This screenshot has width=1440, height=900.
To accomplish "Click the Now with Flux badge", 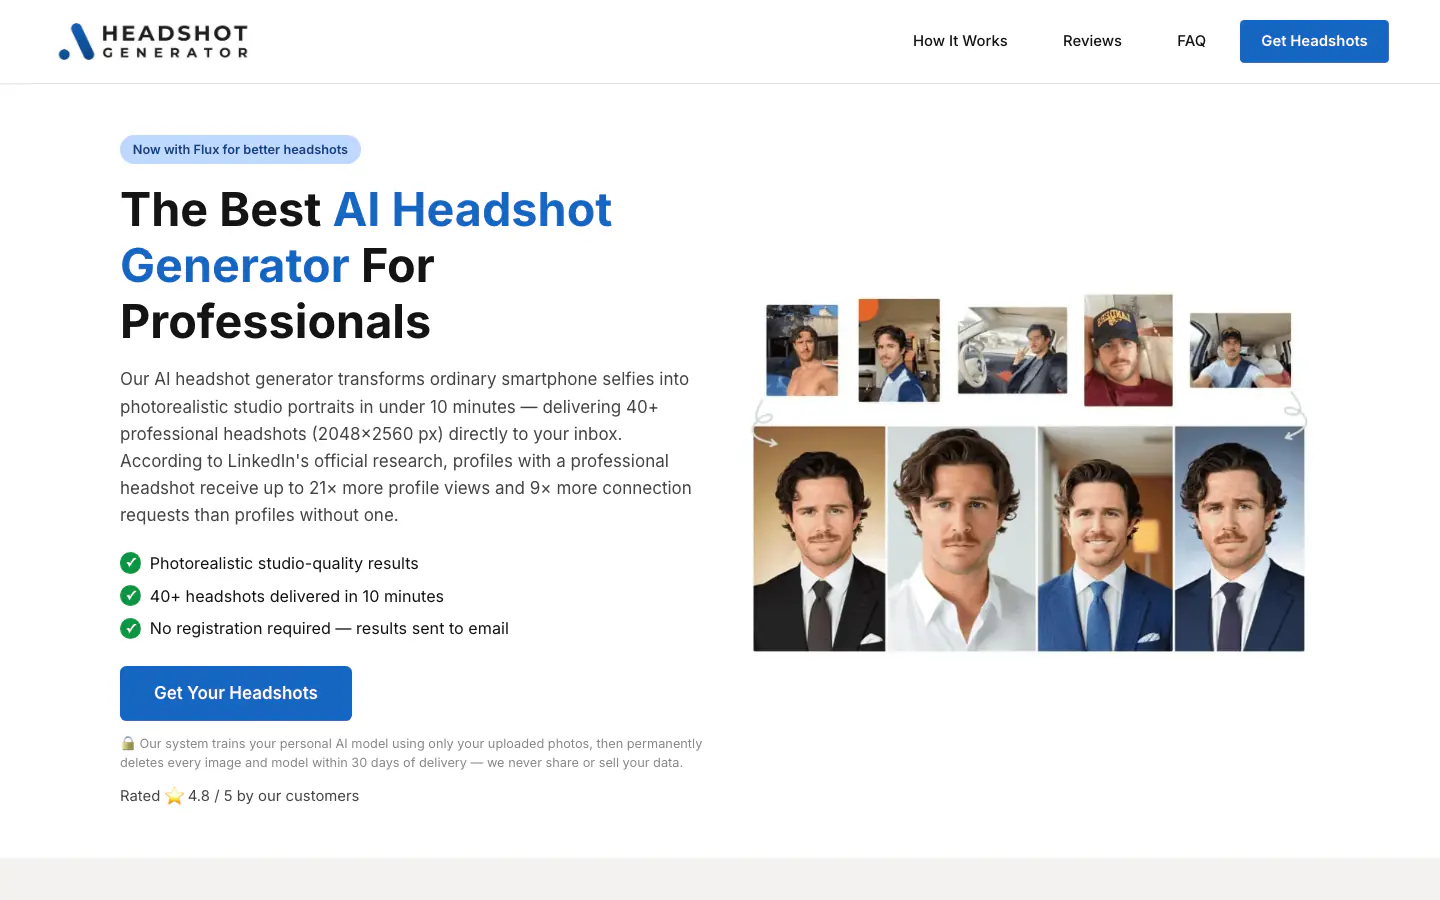I will [x=240, y=150].
